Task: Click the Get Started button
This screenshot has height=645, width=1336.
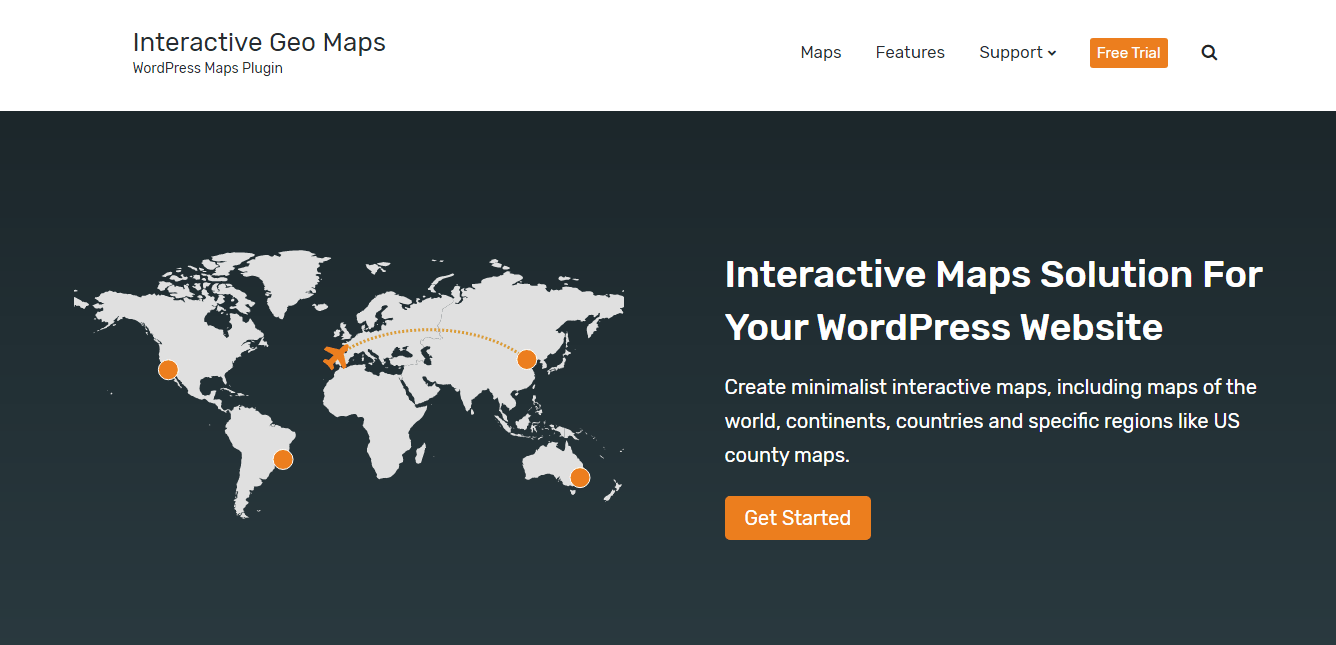Action: [798, 518]
